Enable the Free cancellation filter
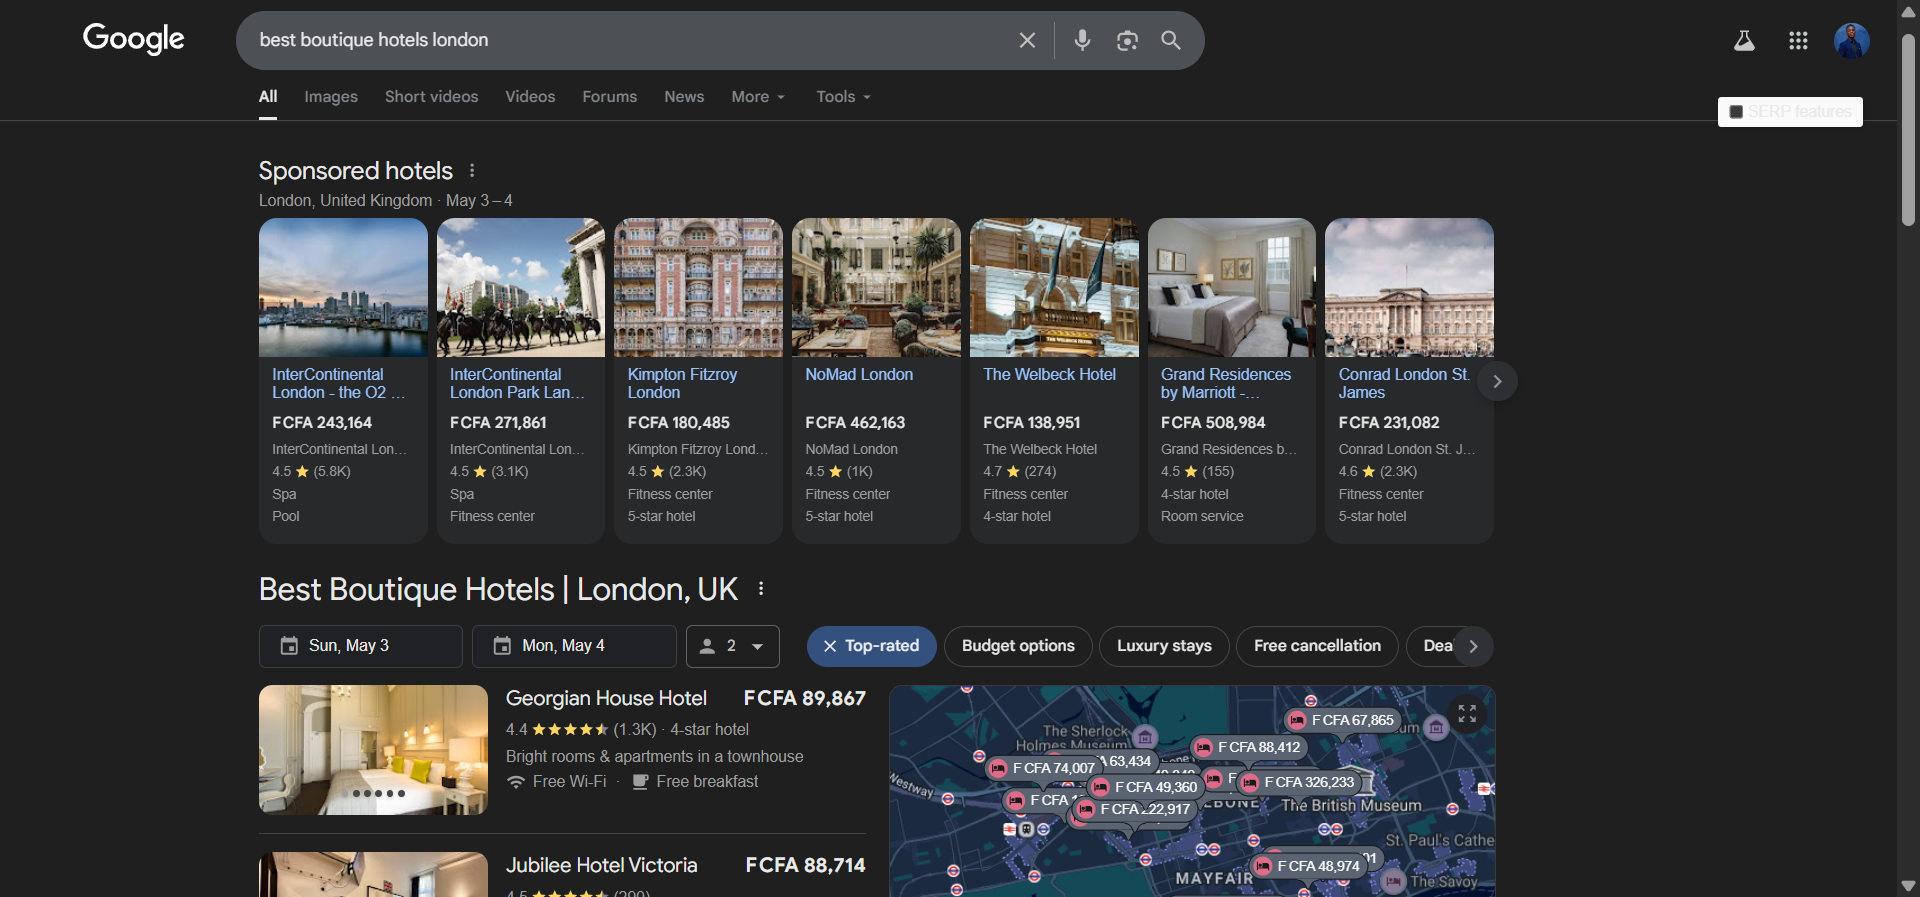Screen dimensions: 1920x897 coord(1317,646)
